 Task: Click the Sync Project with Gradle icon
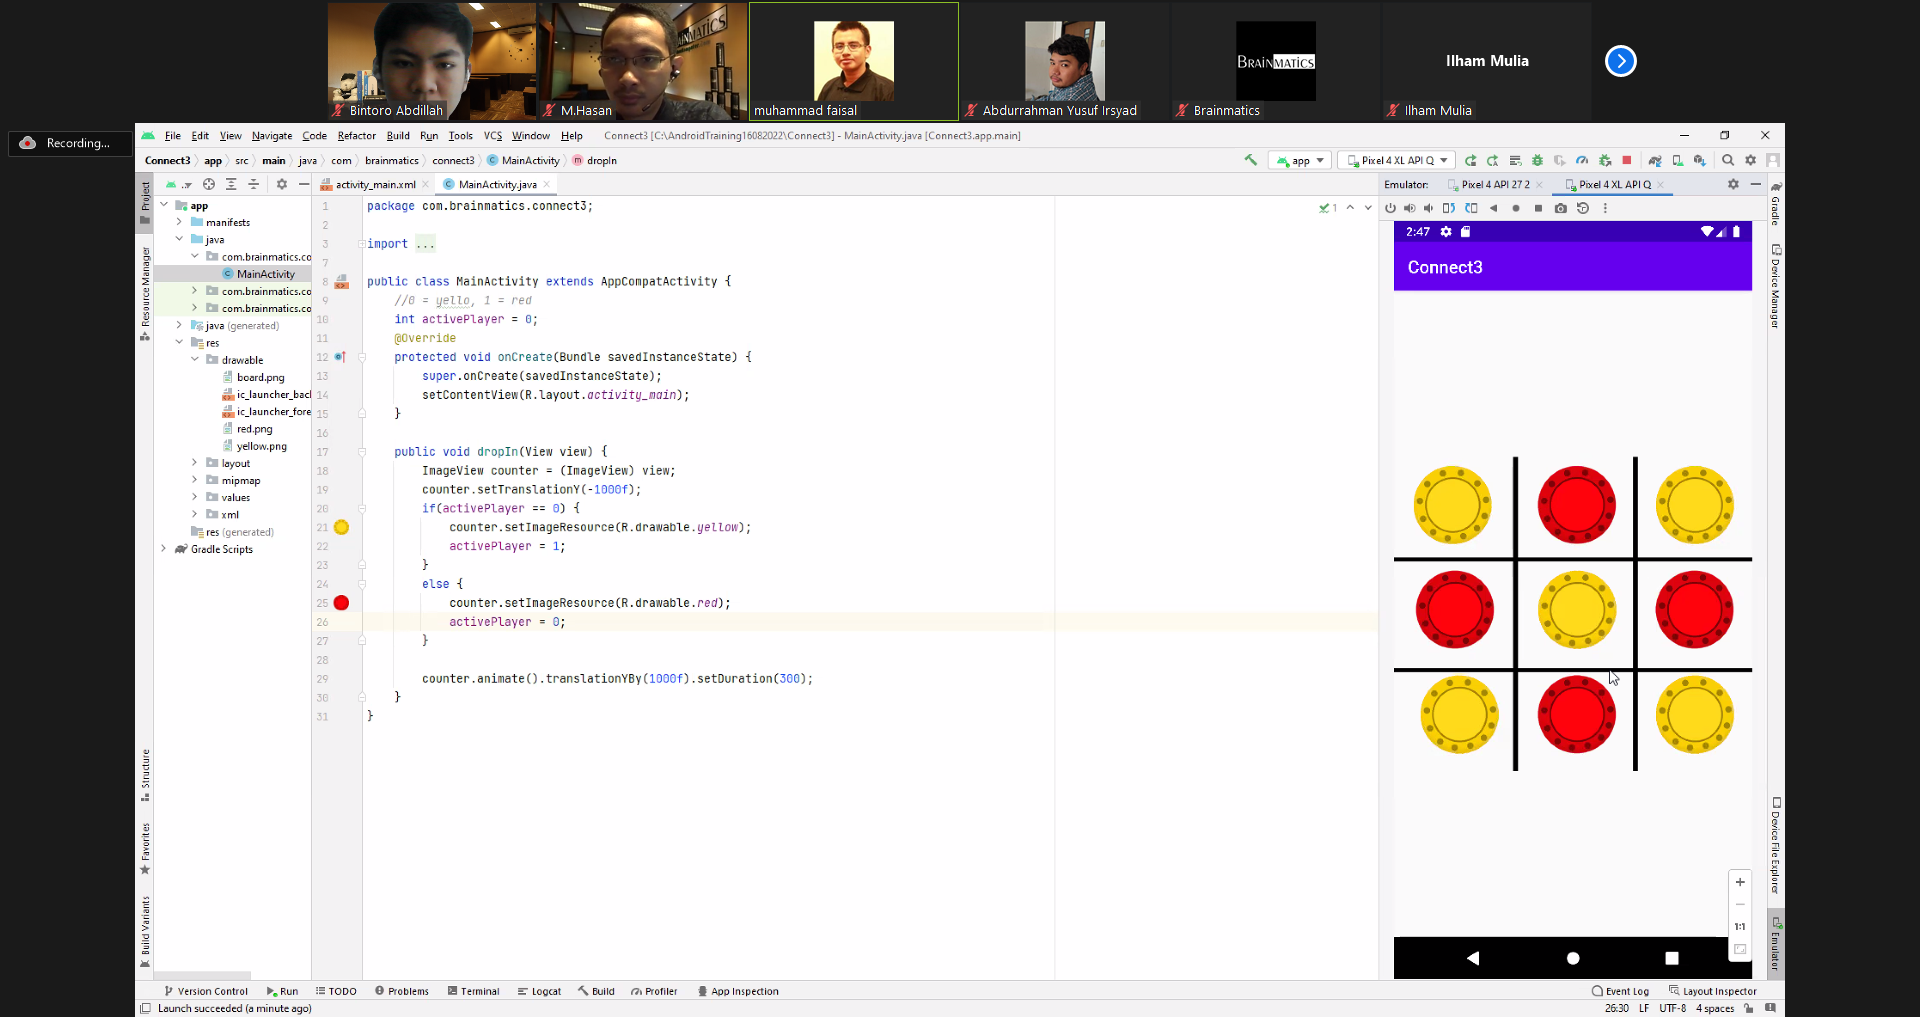tap(1655, 160)
